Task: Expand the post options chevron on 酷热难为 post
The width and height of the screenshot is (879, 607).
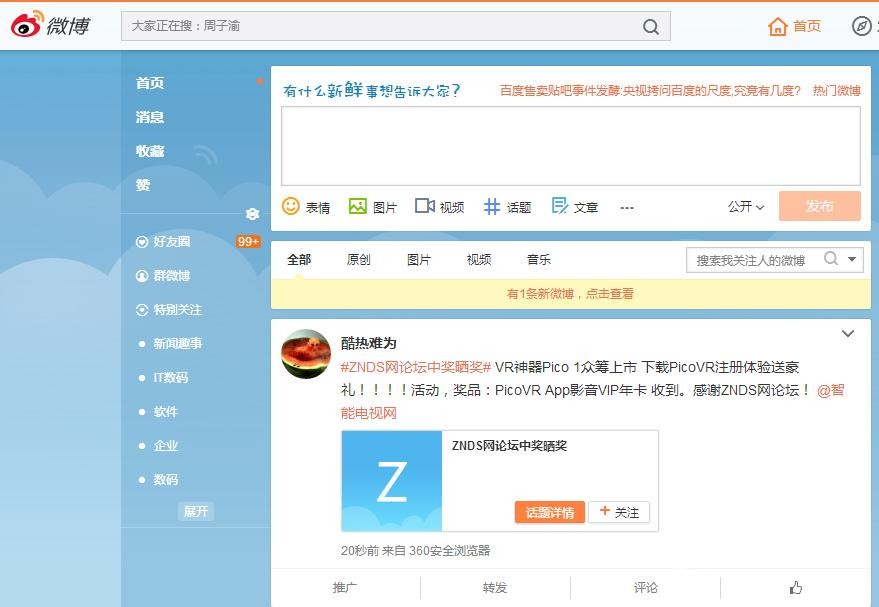Action: point(848,333)
